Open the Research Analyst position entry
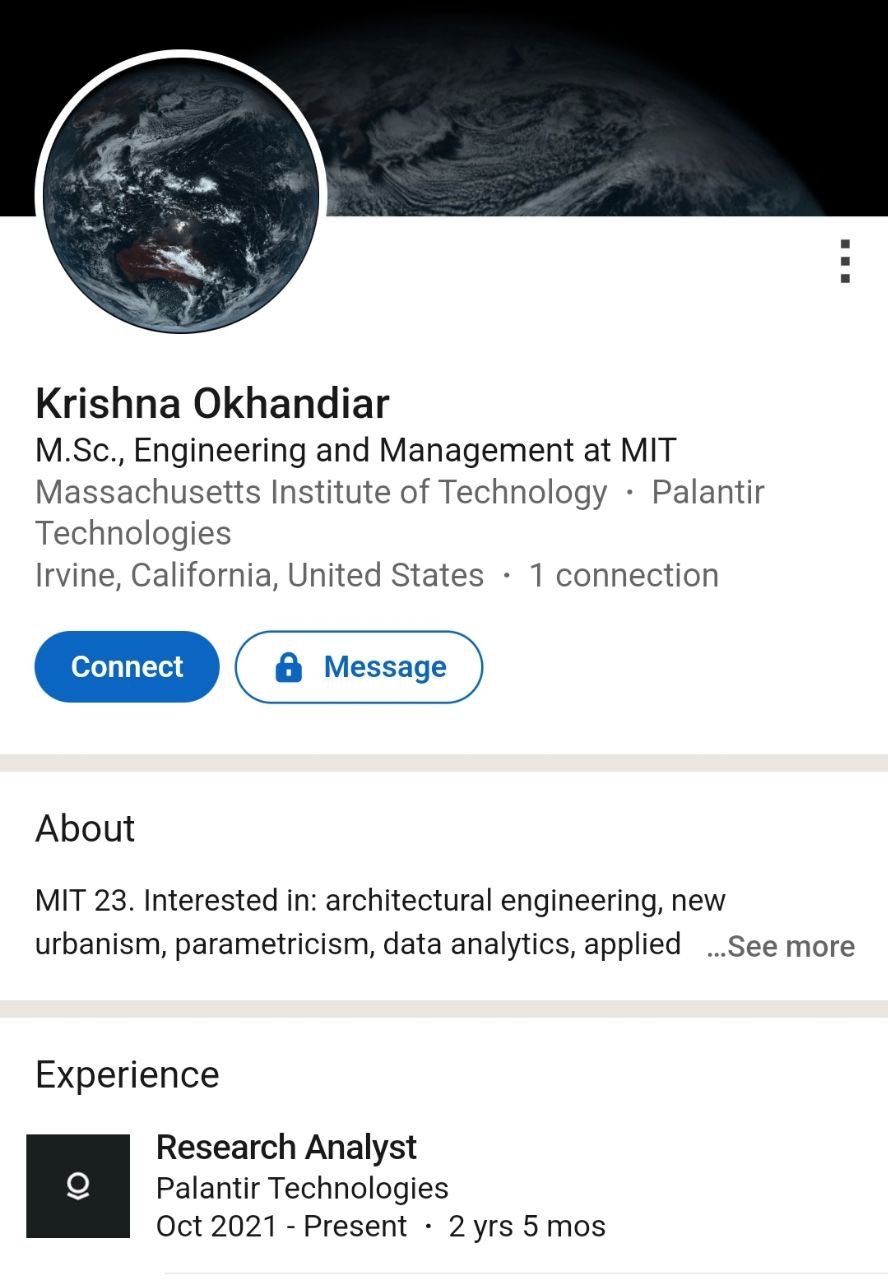888x1280 pixels. [286, 1147]
